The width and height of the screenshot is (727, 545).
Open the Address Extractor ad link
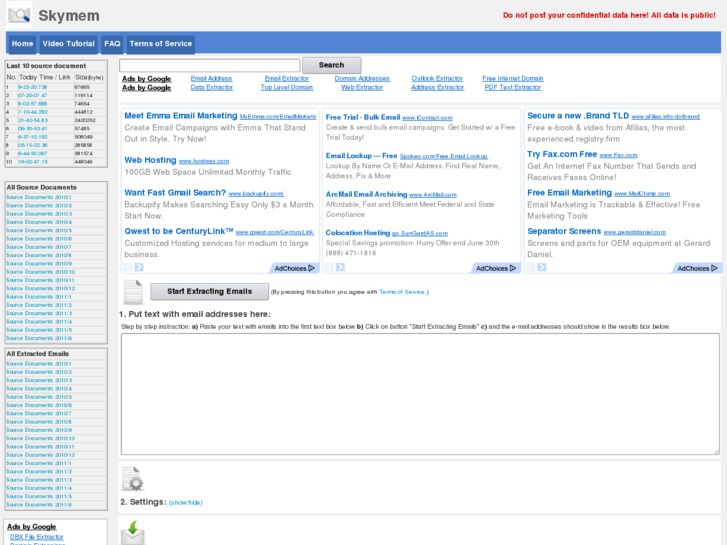click(437, 87)
